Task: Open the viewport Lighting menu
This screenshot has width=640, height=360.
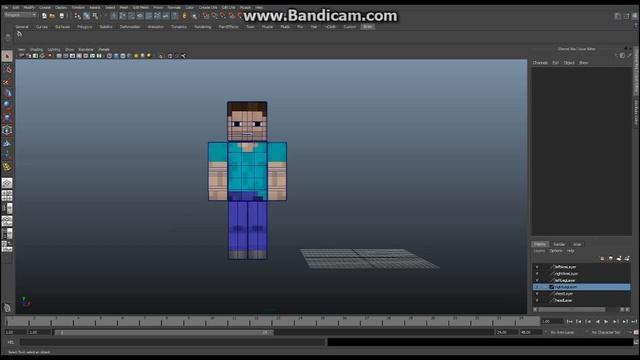Action: coord(53,49)
